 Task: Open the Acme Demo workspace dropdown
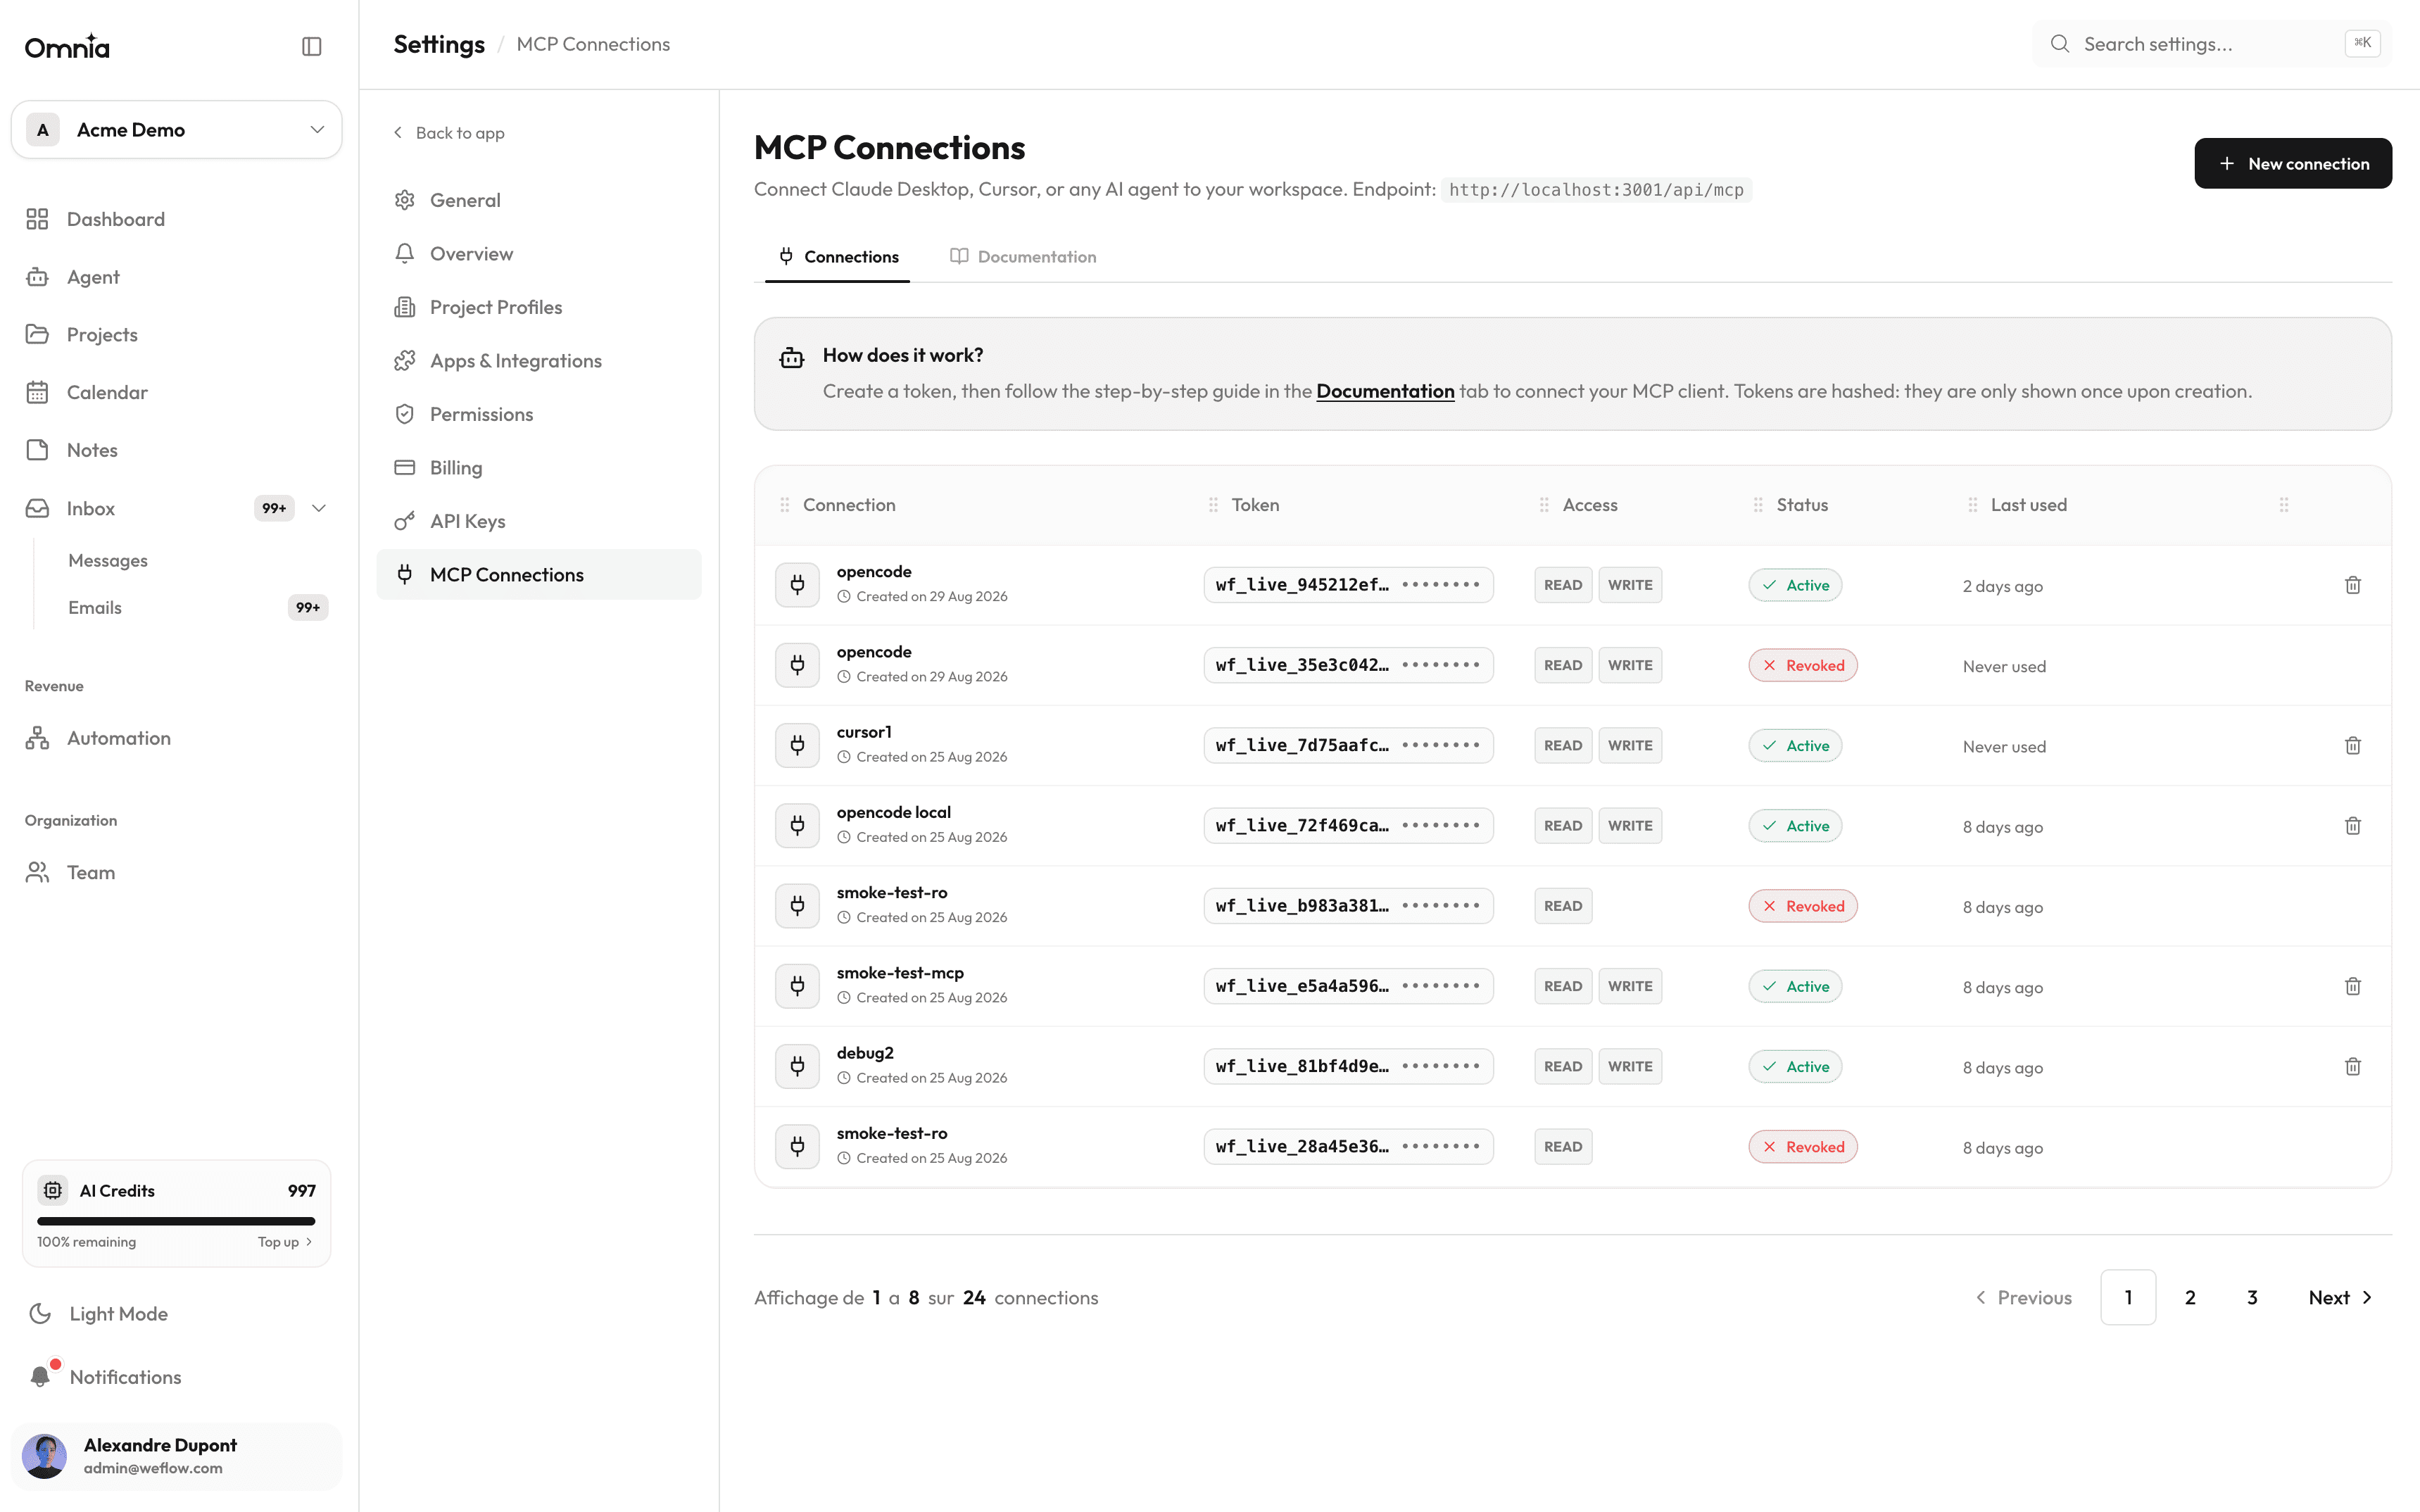point(176,130)
